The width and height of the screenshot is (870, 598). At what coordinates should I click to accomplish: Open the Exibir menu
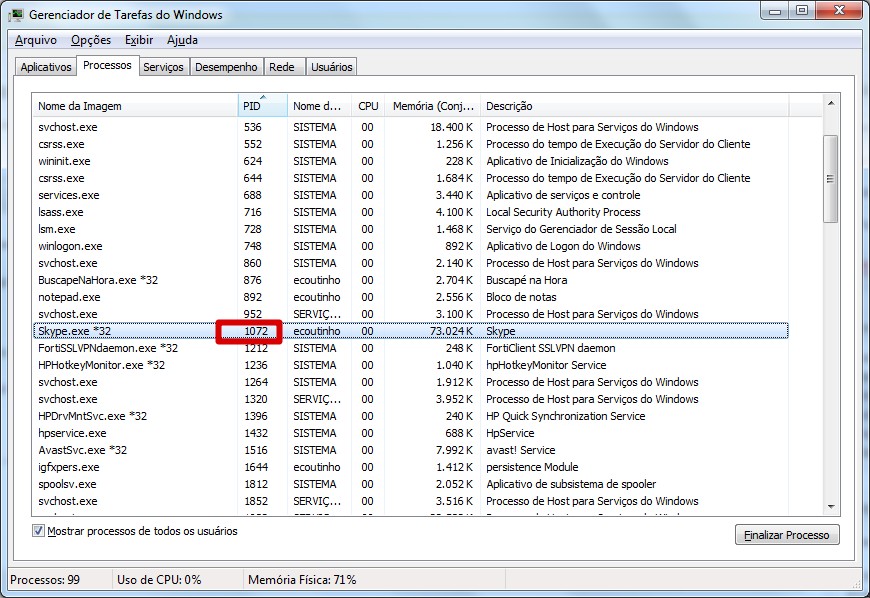(x=139, y=40)
